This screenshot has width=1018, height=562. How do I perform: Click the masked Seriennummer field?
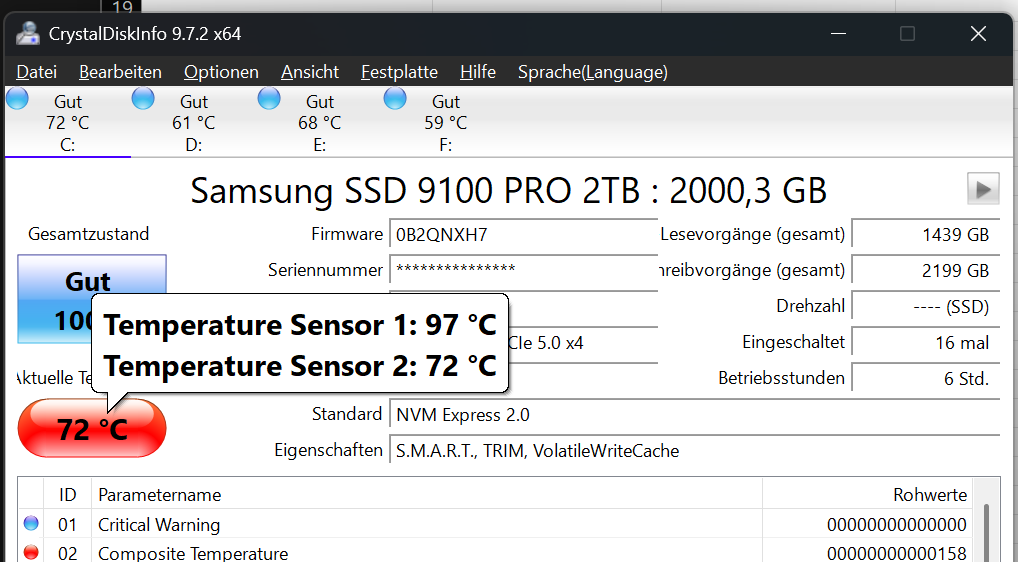[x=523, y=270]
